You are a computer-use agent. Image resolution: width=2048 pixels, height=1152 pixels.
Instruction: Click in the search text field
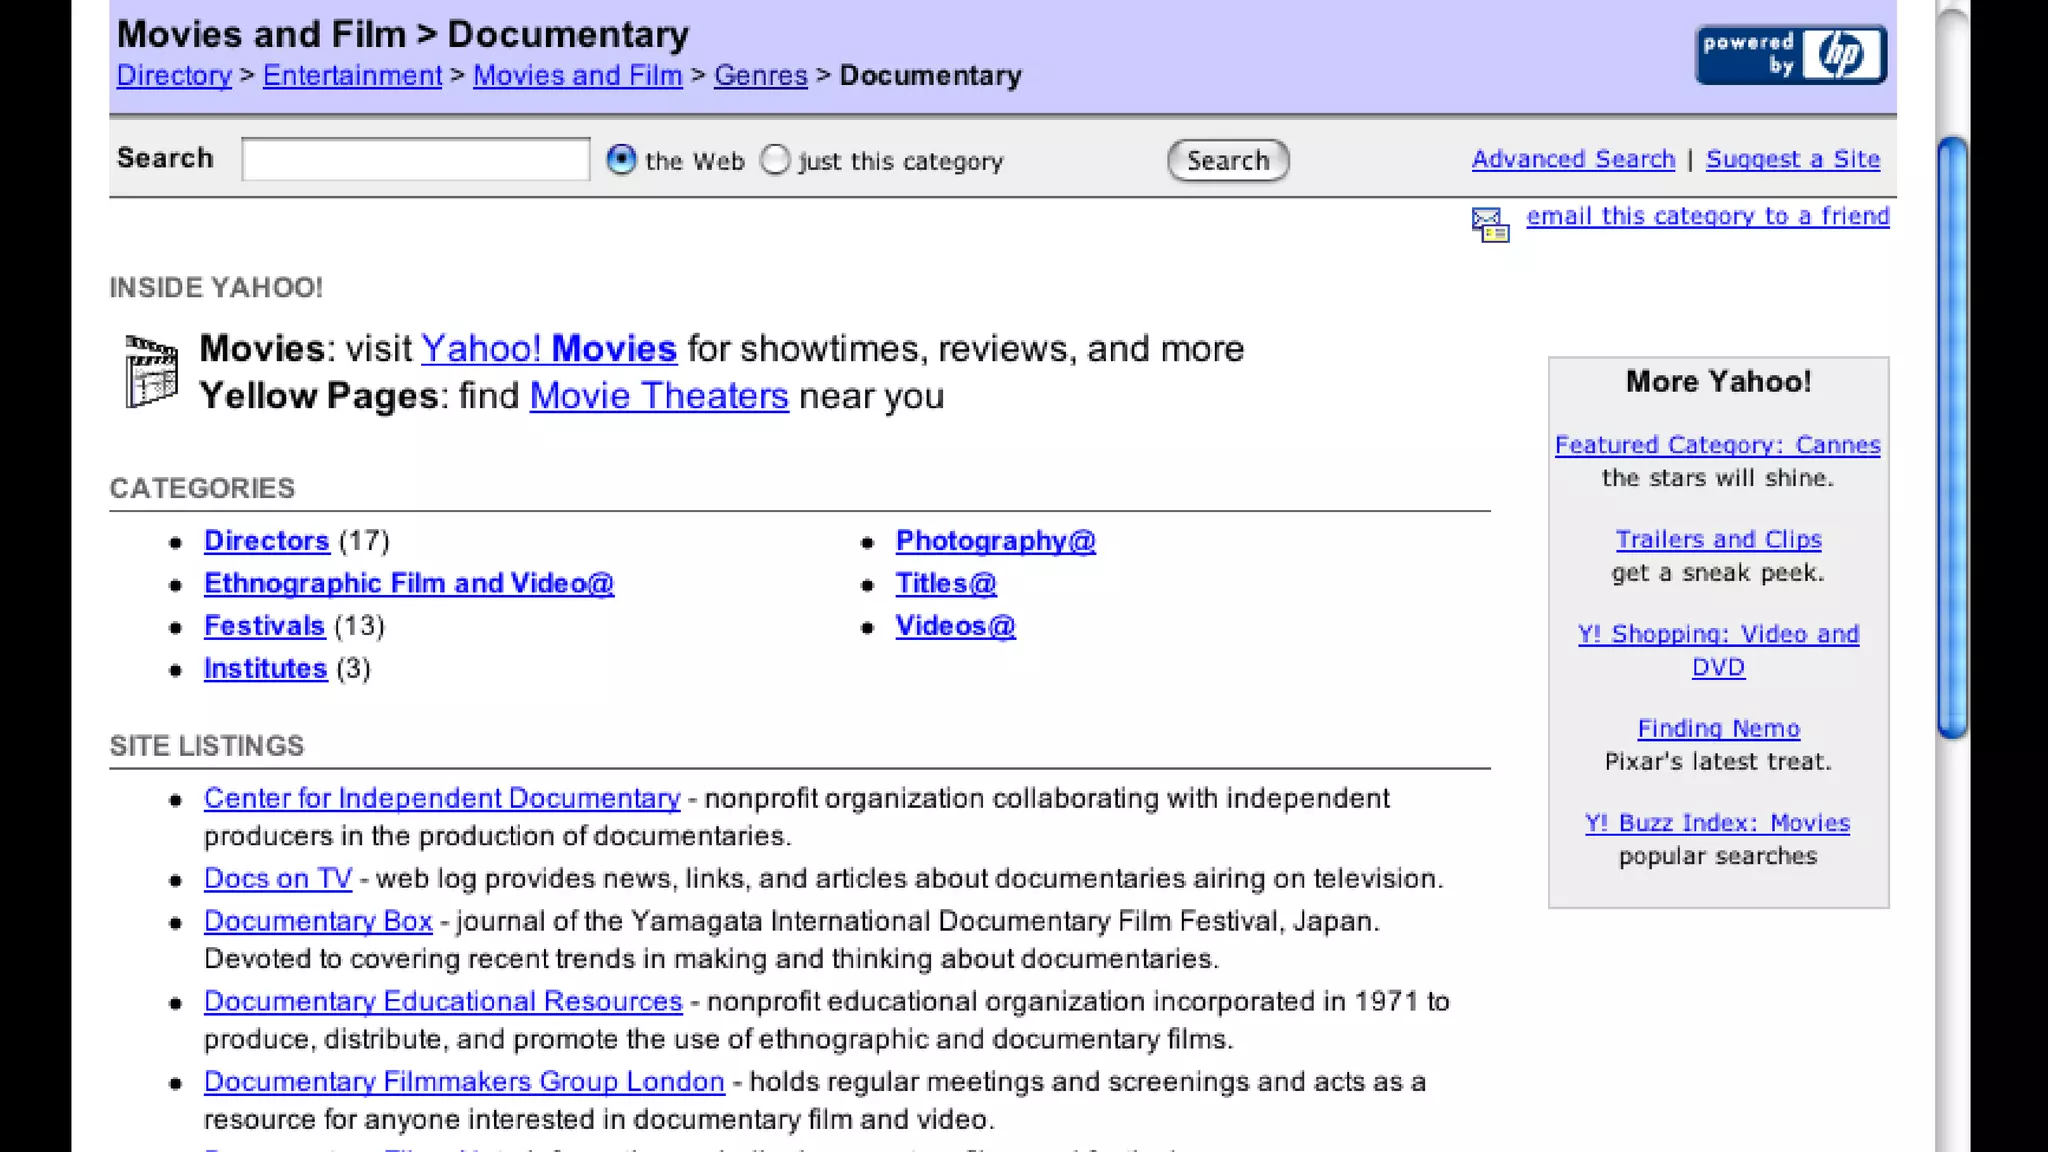pos(415,160)
